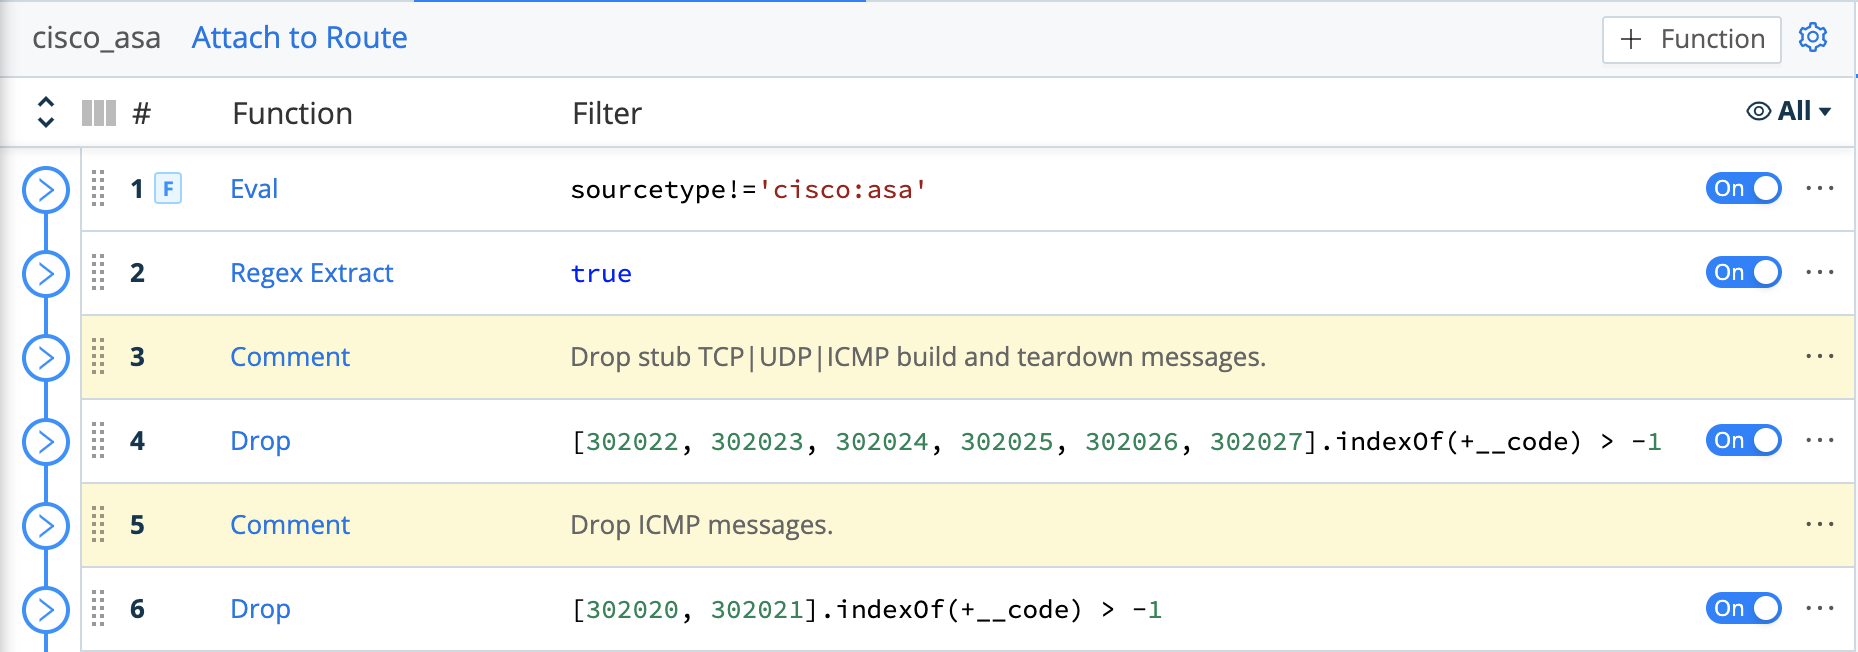Expand Drop function 4 details
Image resolution: width=1858 pixels, height=652 pixels.
(x=44, y=441)
